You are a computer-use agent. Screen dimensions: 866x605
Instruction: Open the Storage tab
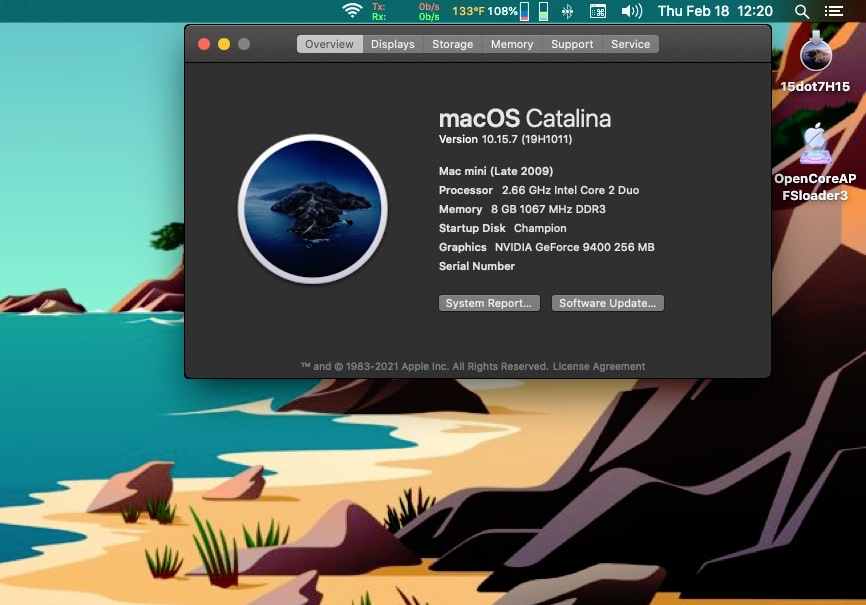[452, 44]
